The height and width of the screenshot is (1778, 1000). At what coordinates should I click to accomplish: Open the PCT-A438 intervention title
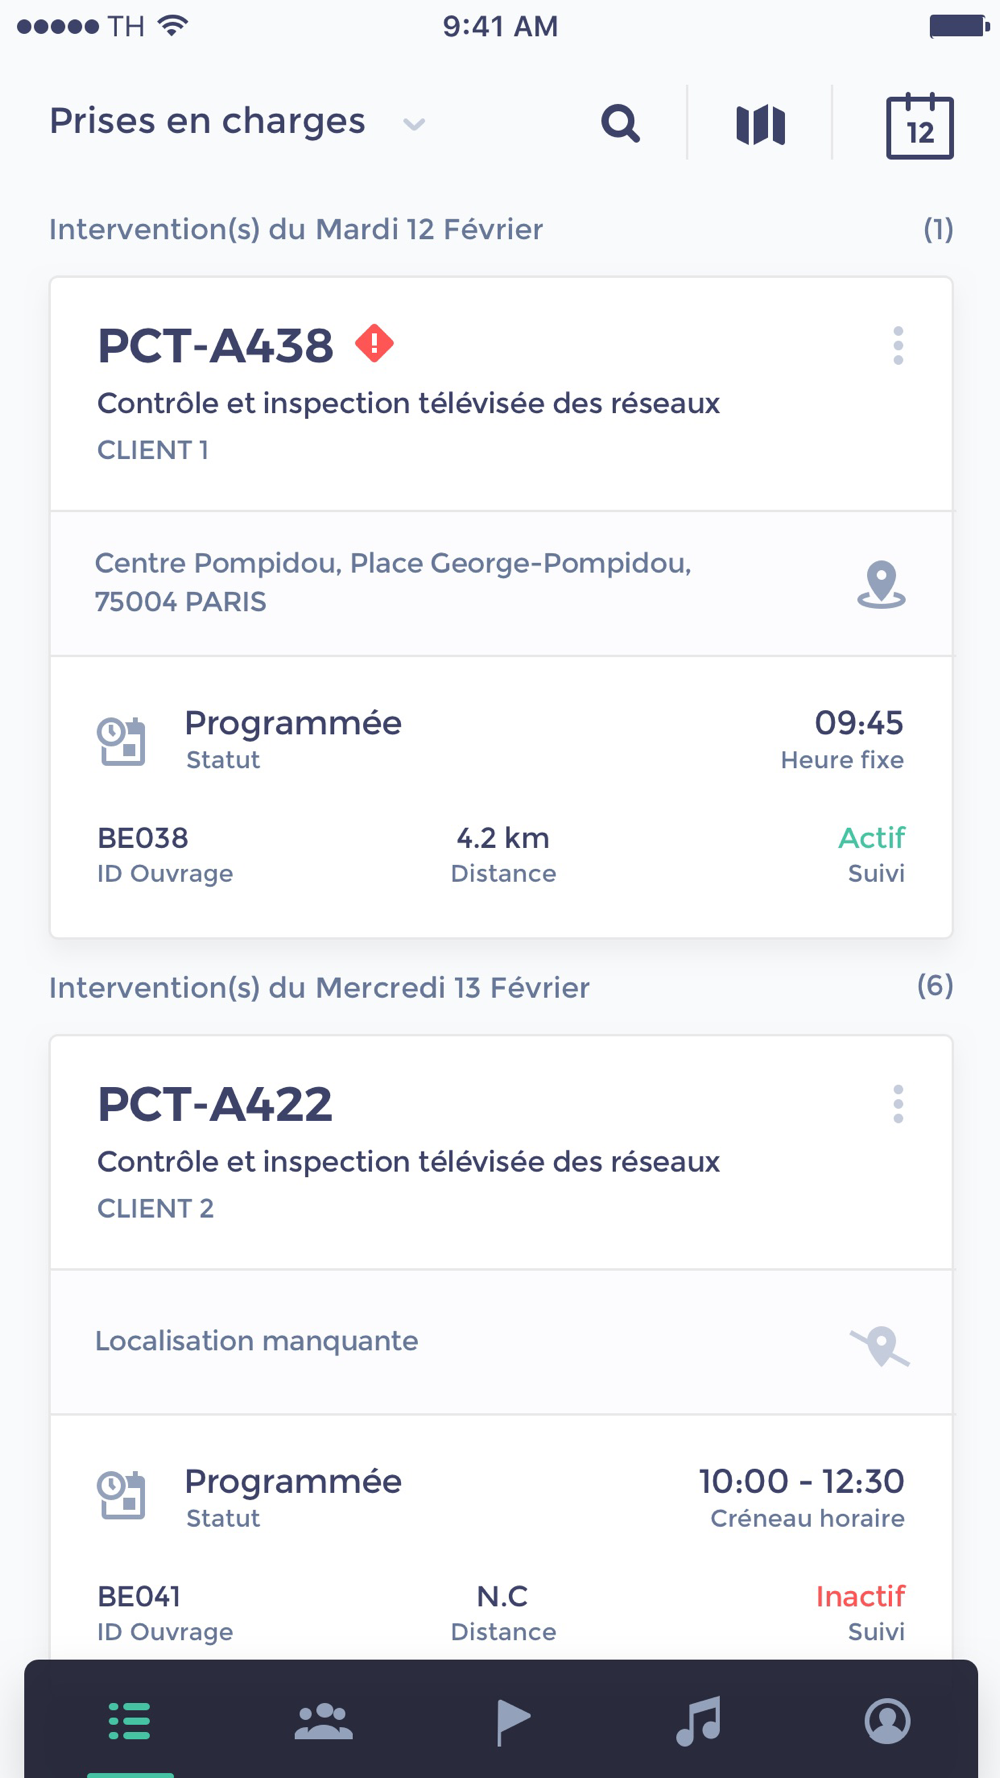[x=215, y=346]
